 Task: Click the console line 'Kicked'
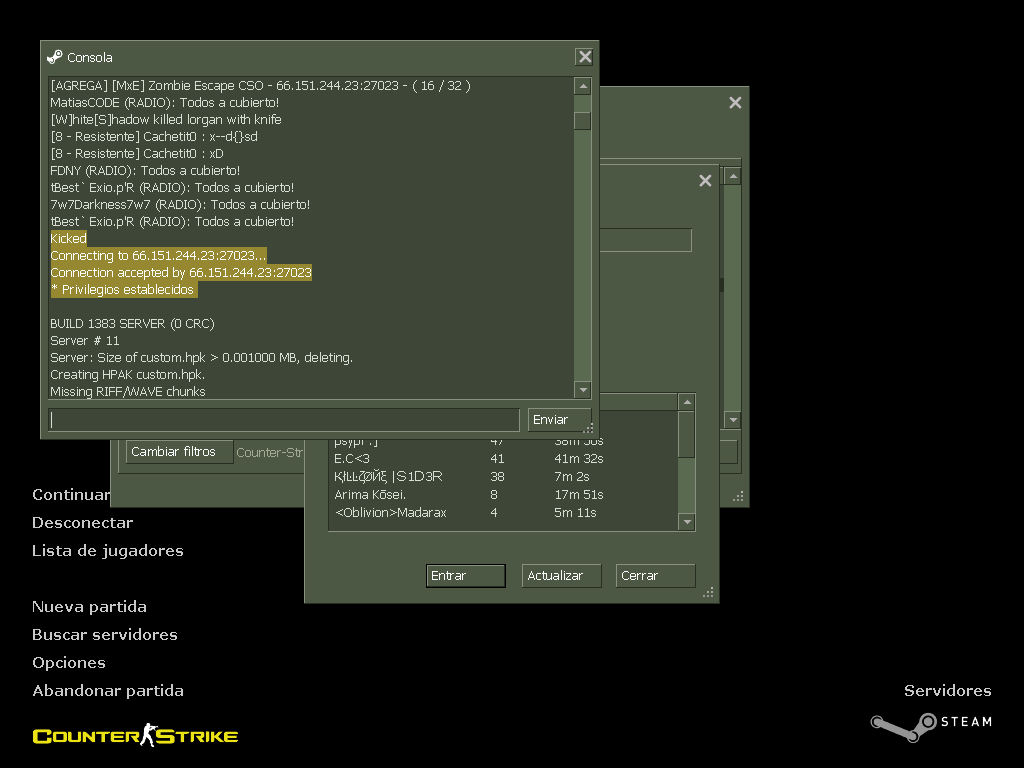click(69, 238)
